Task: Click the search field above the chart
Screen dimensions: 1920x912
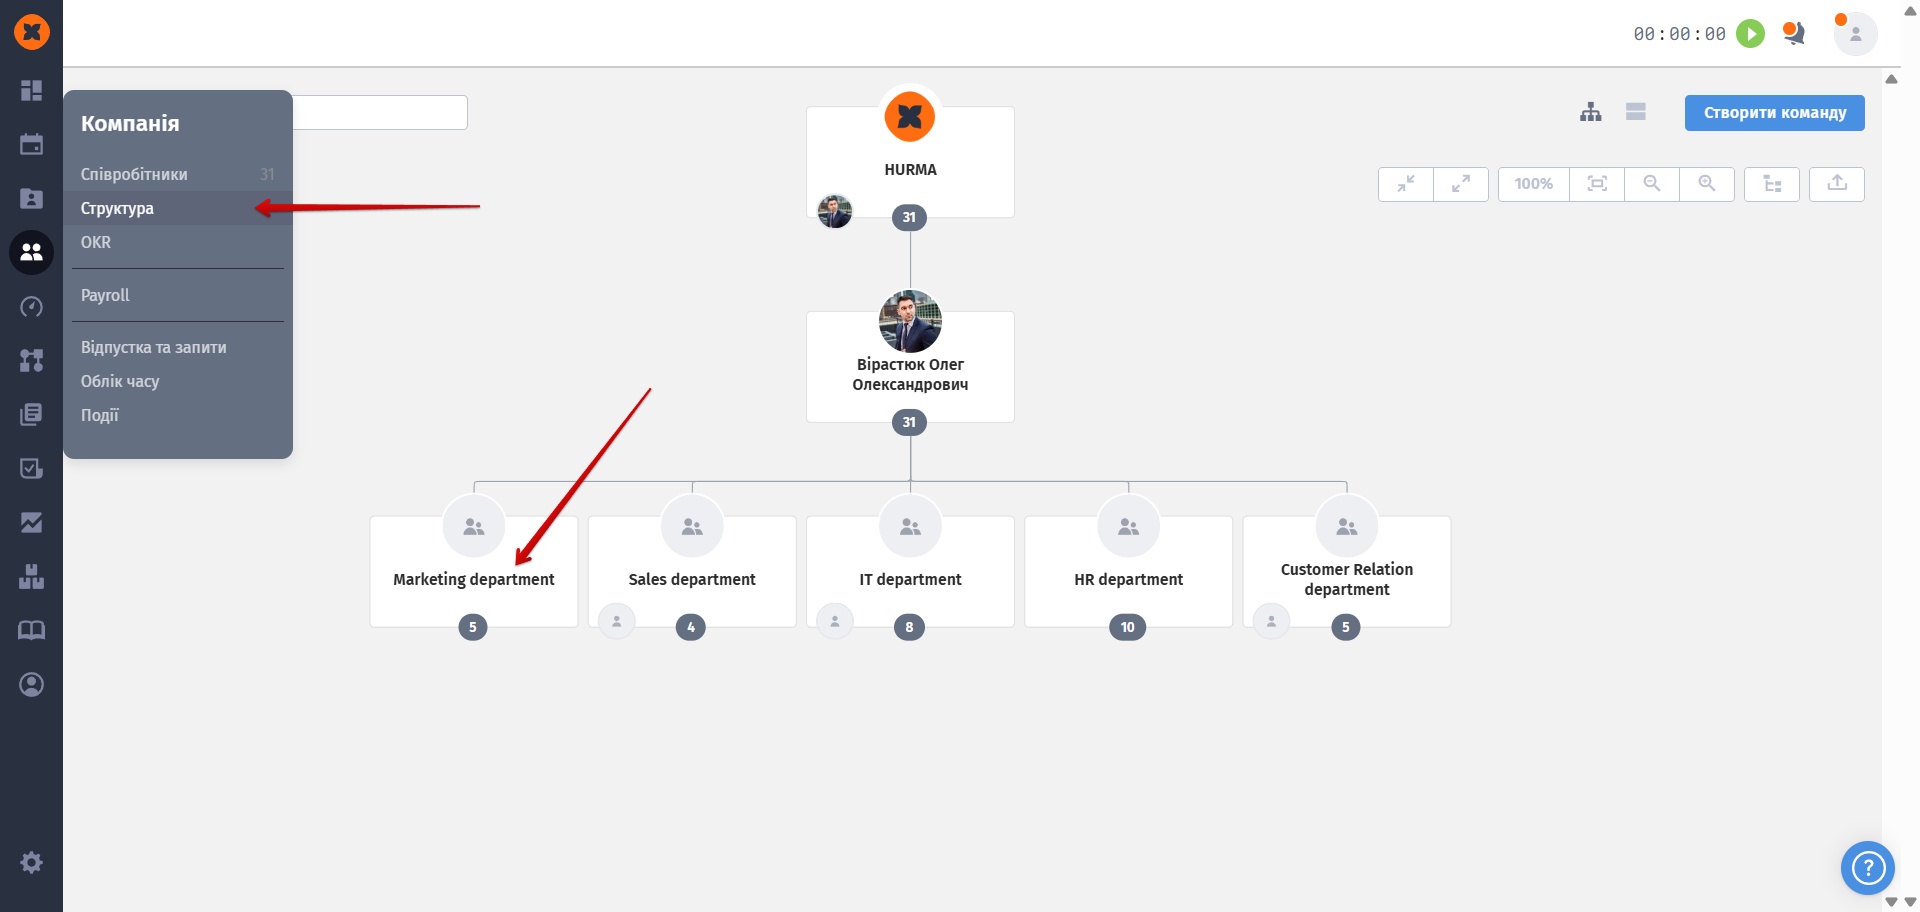Action: [x=380, y=112]
